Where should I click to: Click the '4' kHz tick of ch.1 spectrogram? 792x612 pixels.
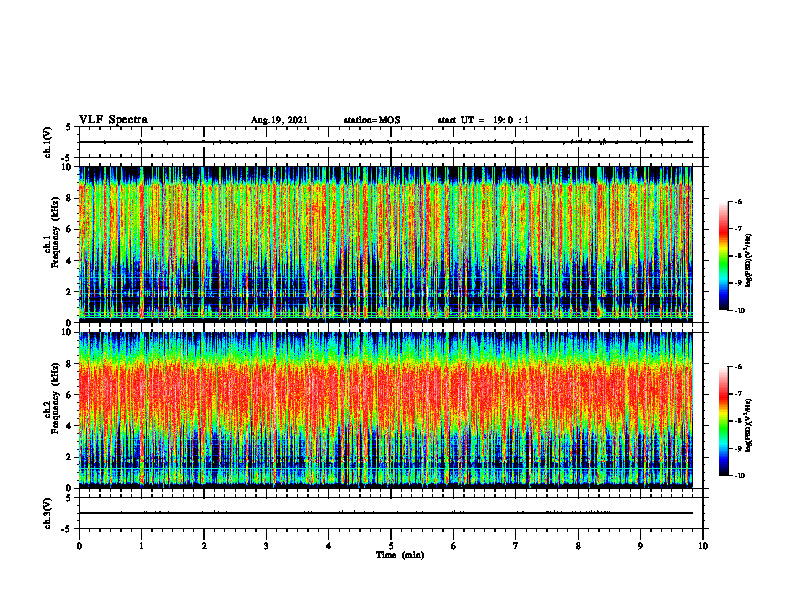point(70,261)
